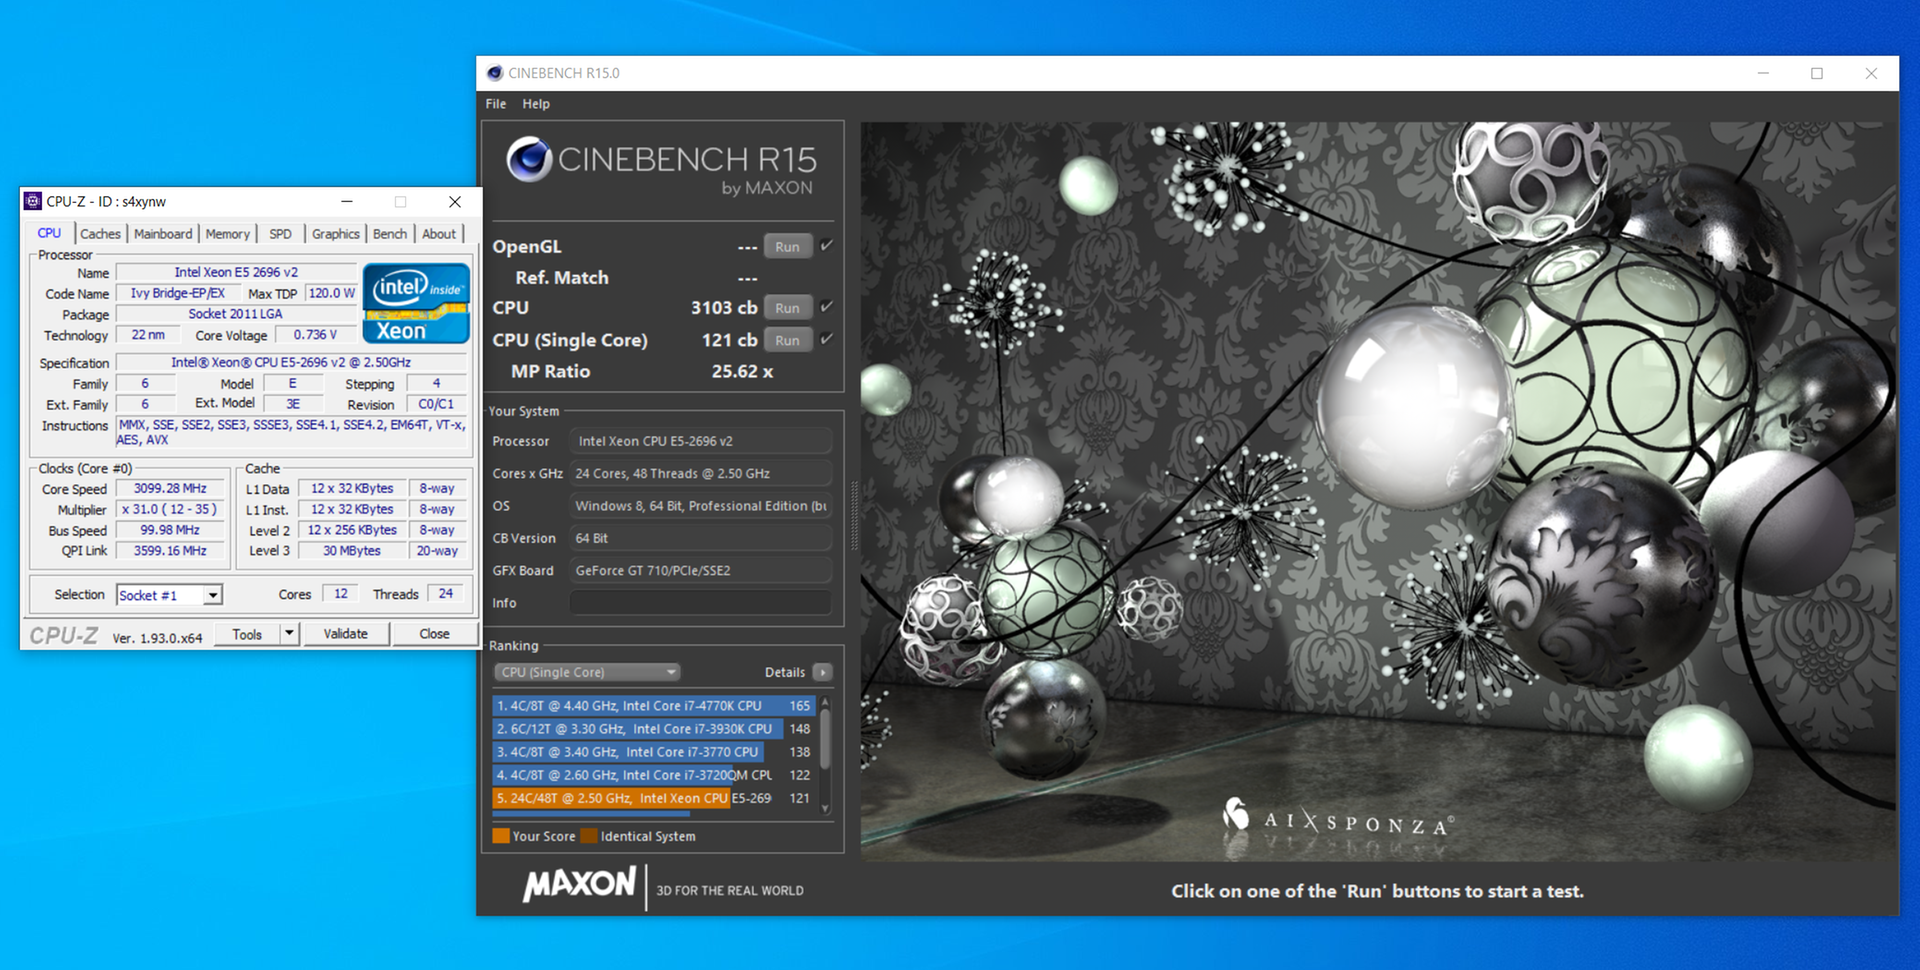Click the Cores x GHz field value
1920x970 pixels.
point(700,473)
